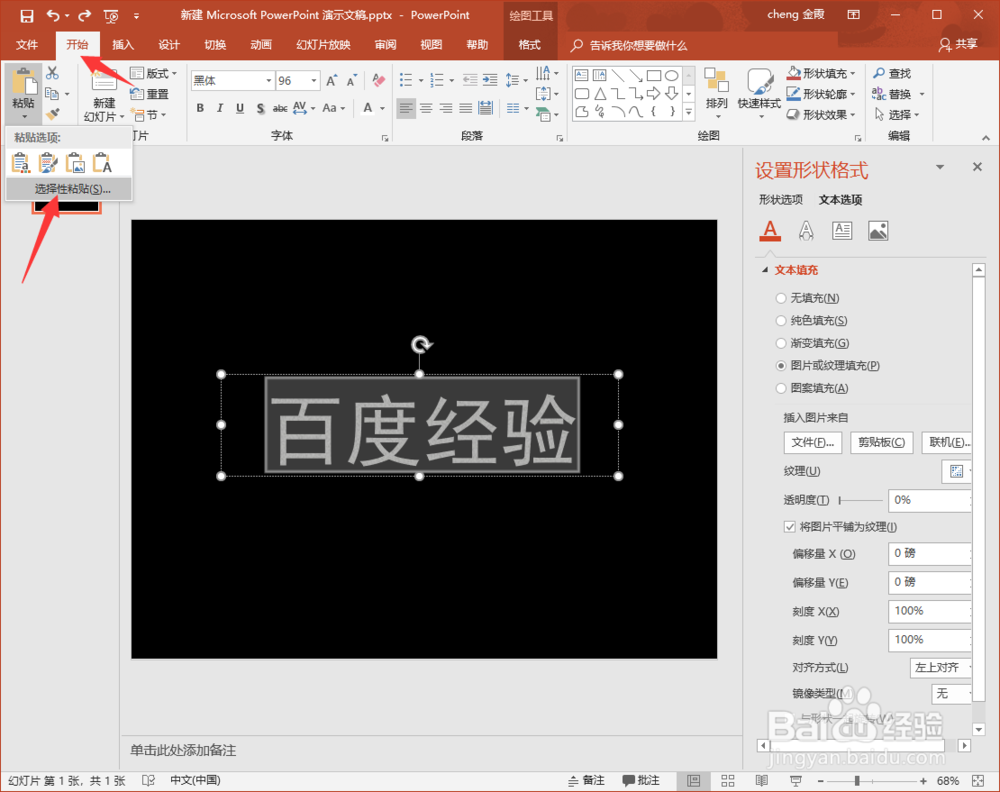The height and width of the screenshot is (792, 1000).
Task: Click zoom in plus button
Action: tap(923, 781)
